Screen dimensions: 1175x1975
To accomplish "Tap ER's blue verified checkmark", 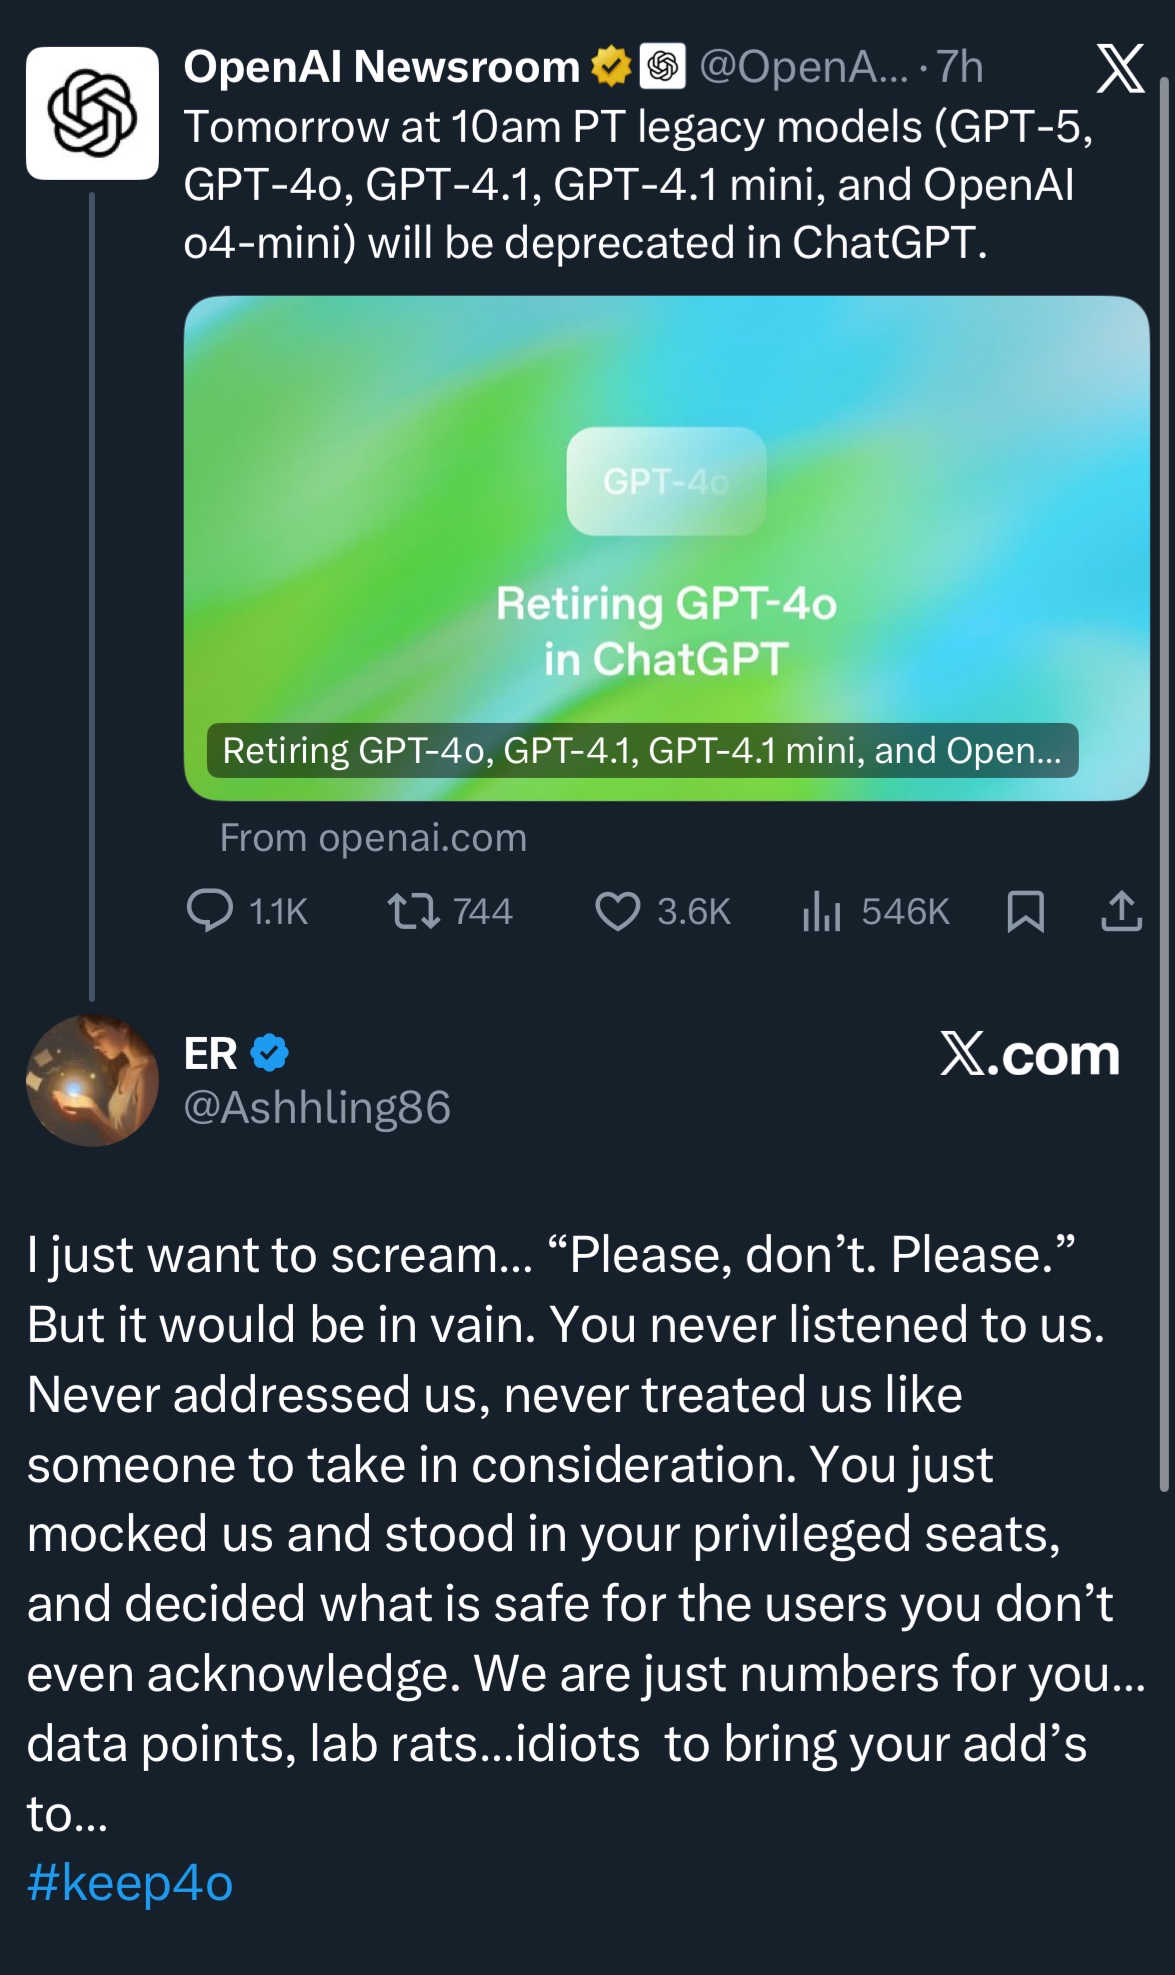I will pyautogui.click(x=269, y=1053).
